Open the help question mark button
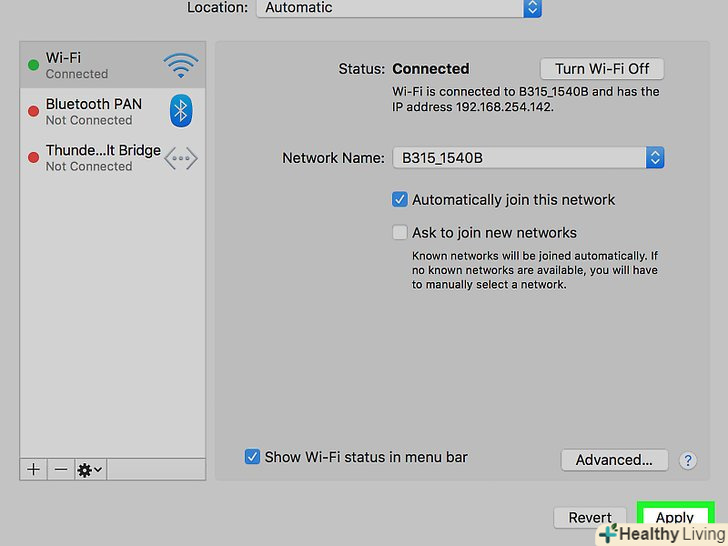Image resolution: width=728 pixels, height=546 pixels. (x=688, y=461)
